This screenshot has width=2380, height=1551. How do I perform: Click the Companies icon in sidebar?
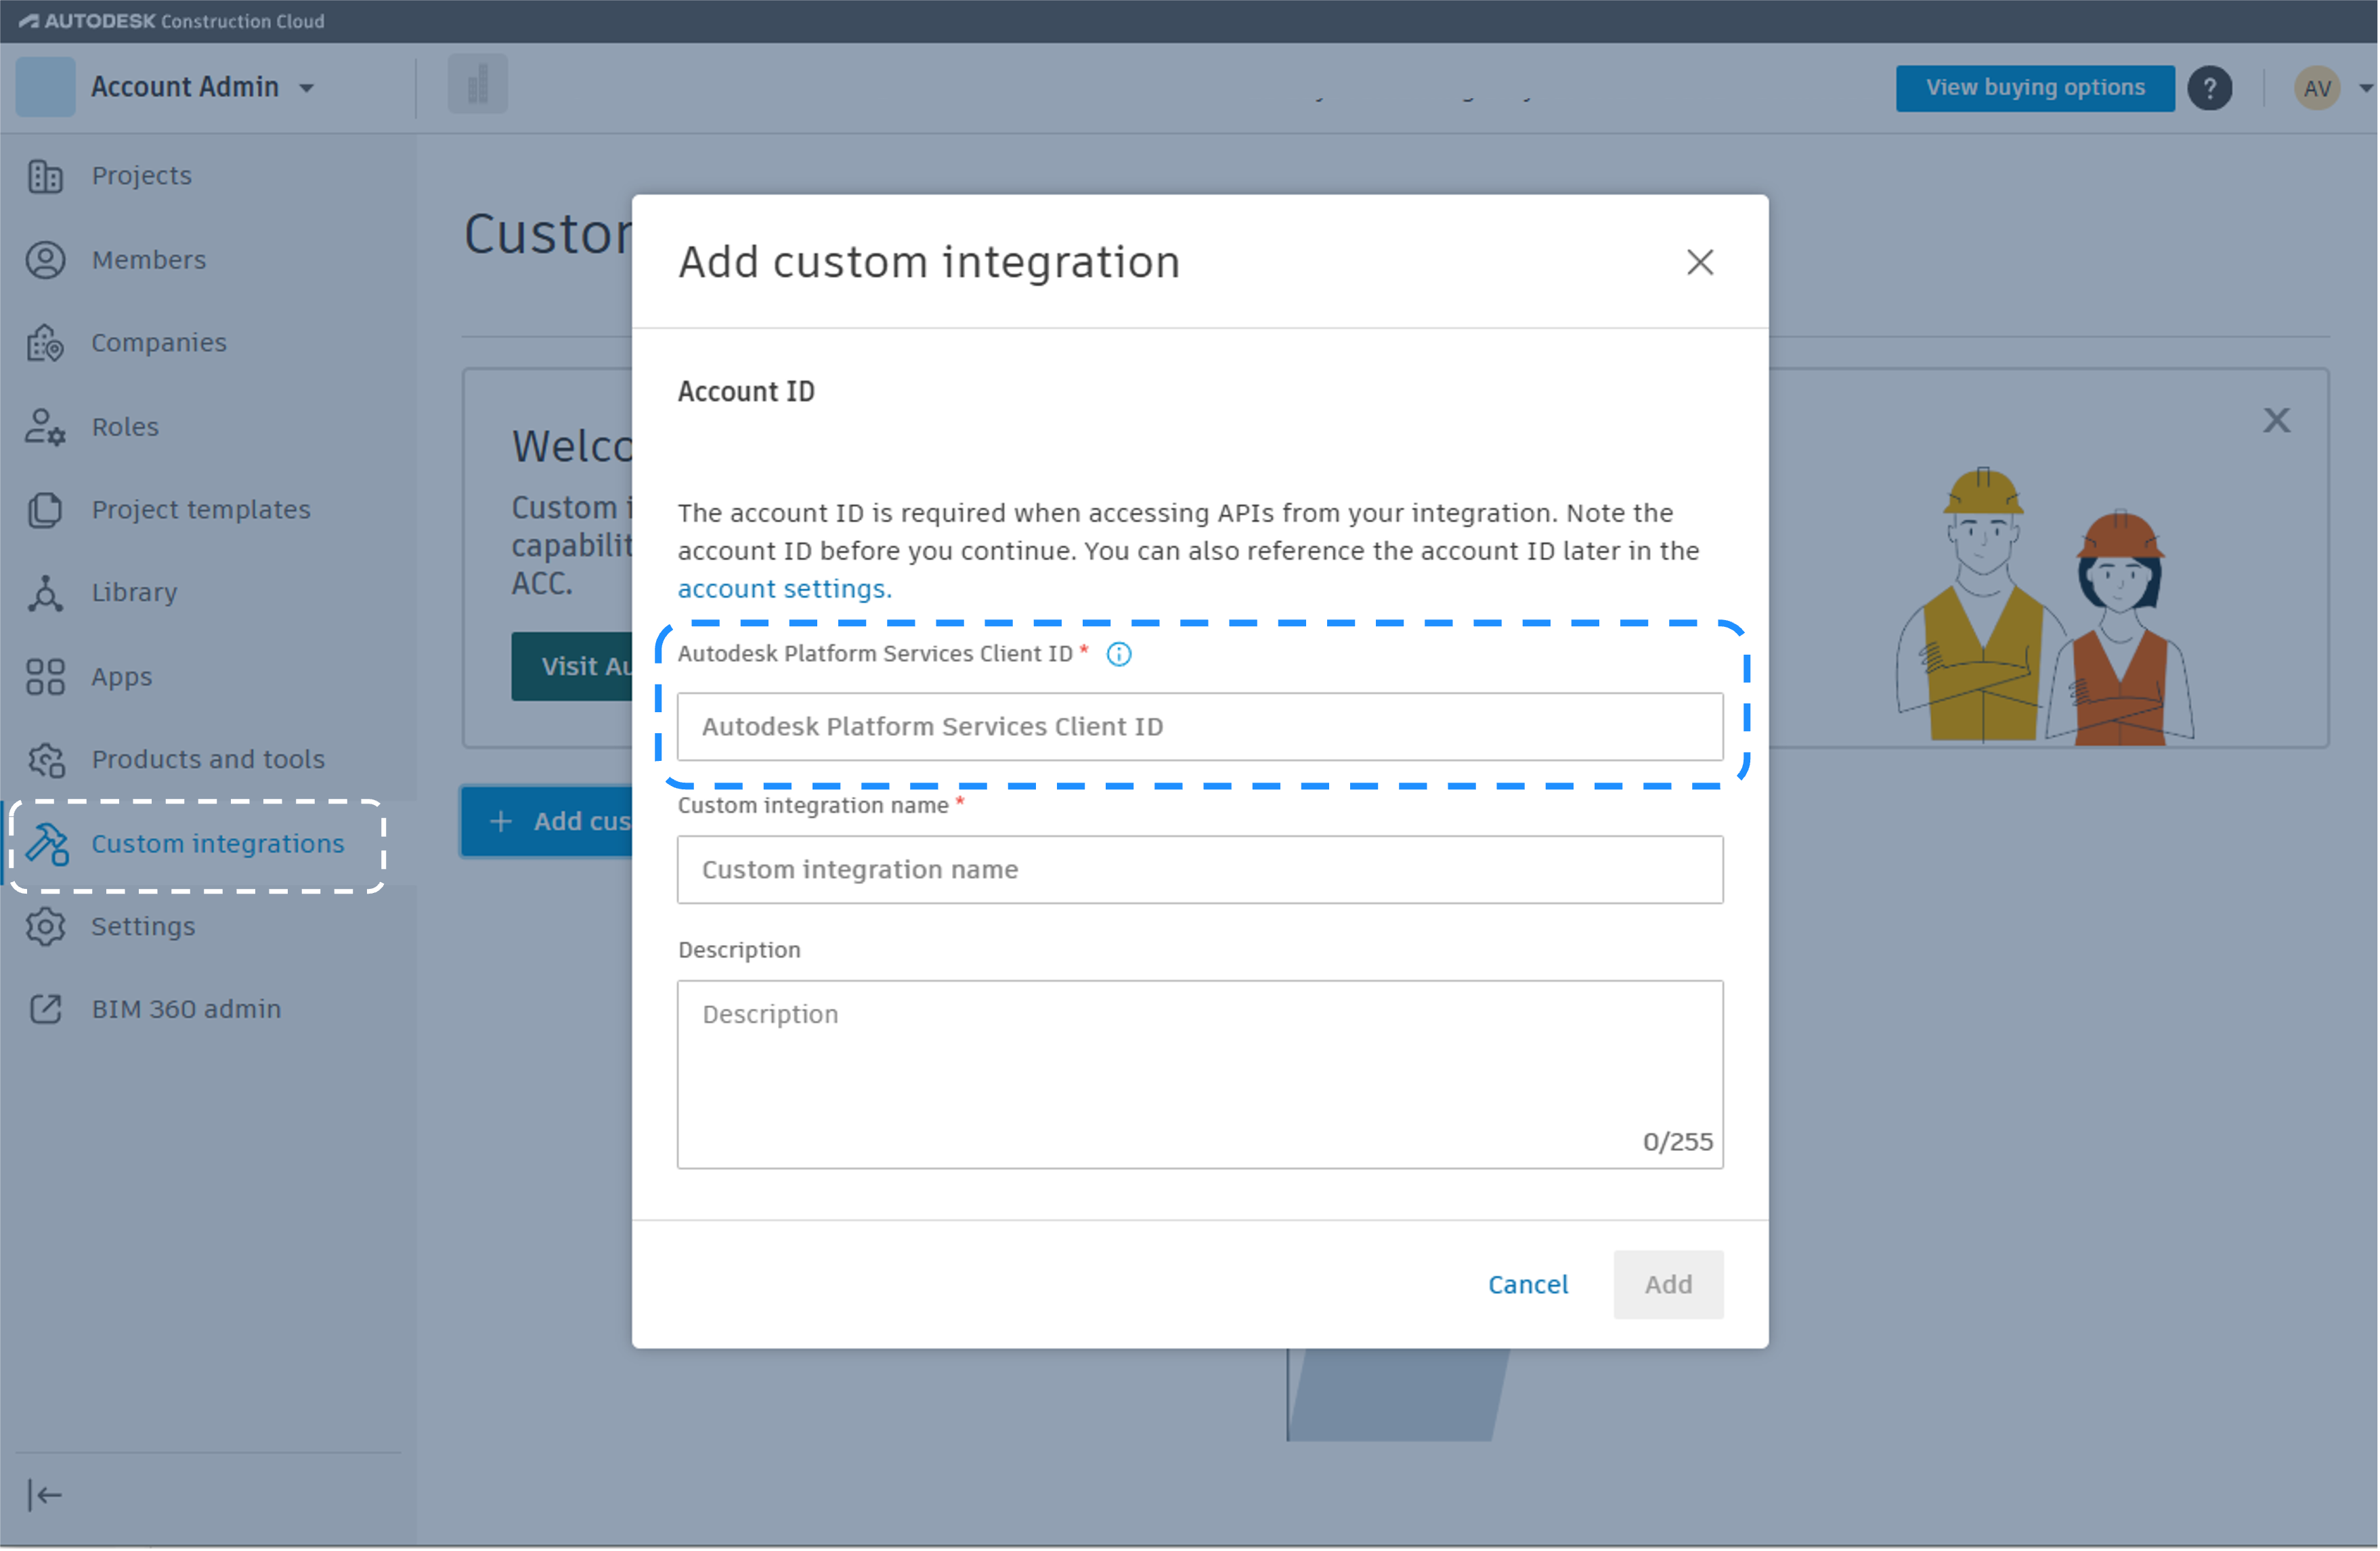pyautogui.click(x=45, y=343)
